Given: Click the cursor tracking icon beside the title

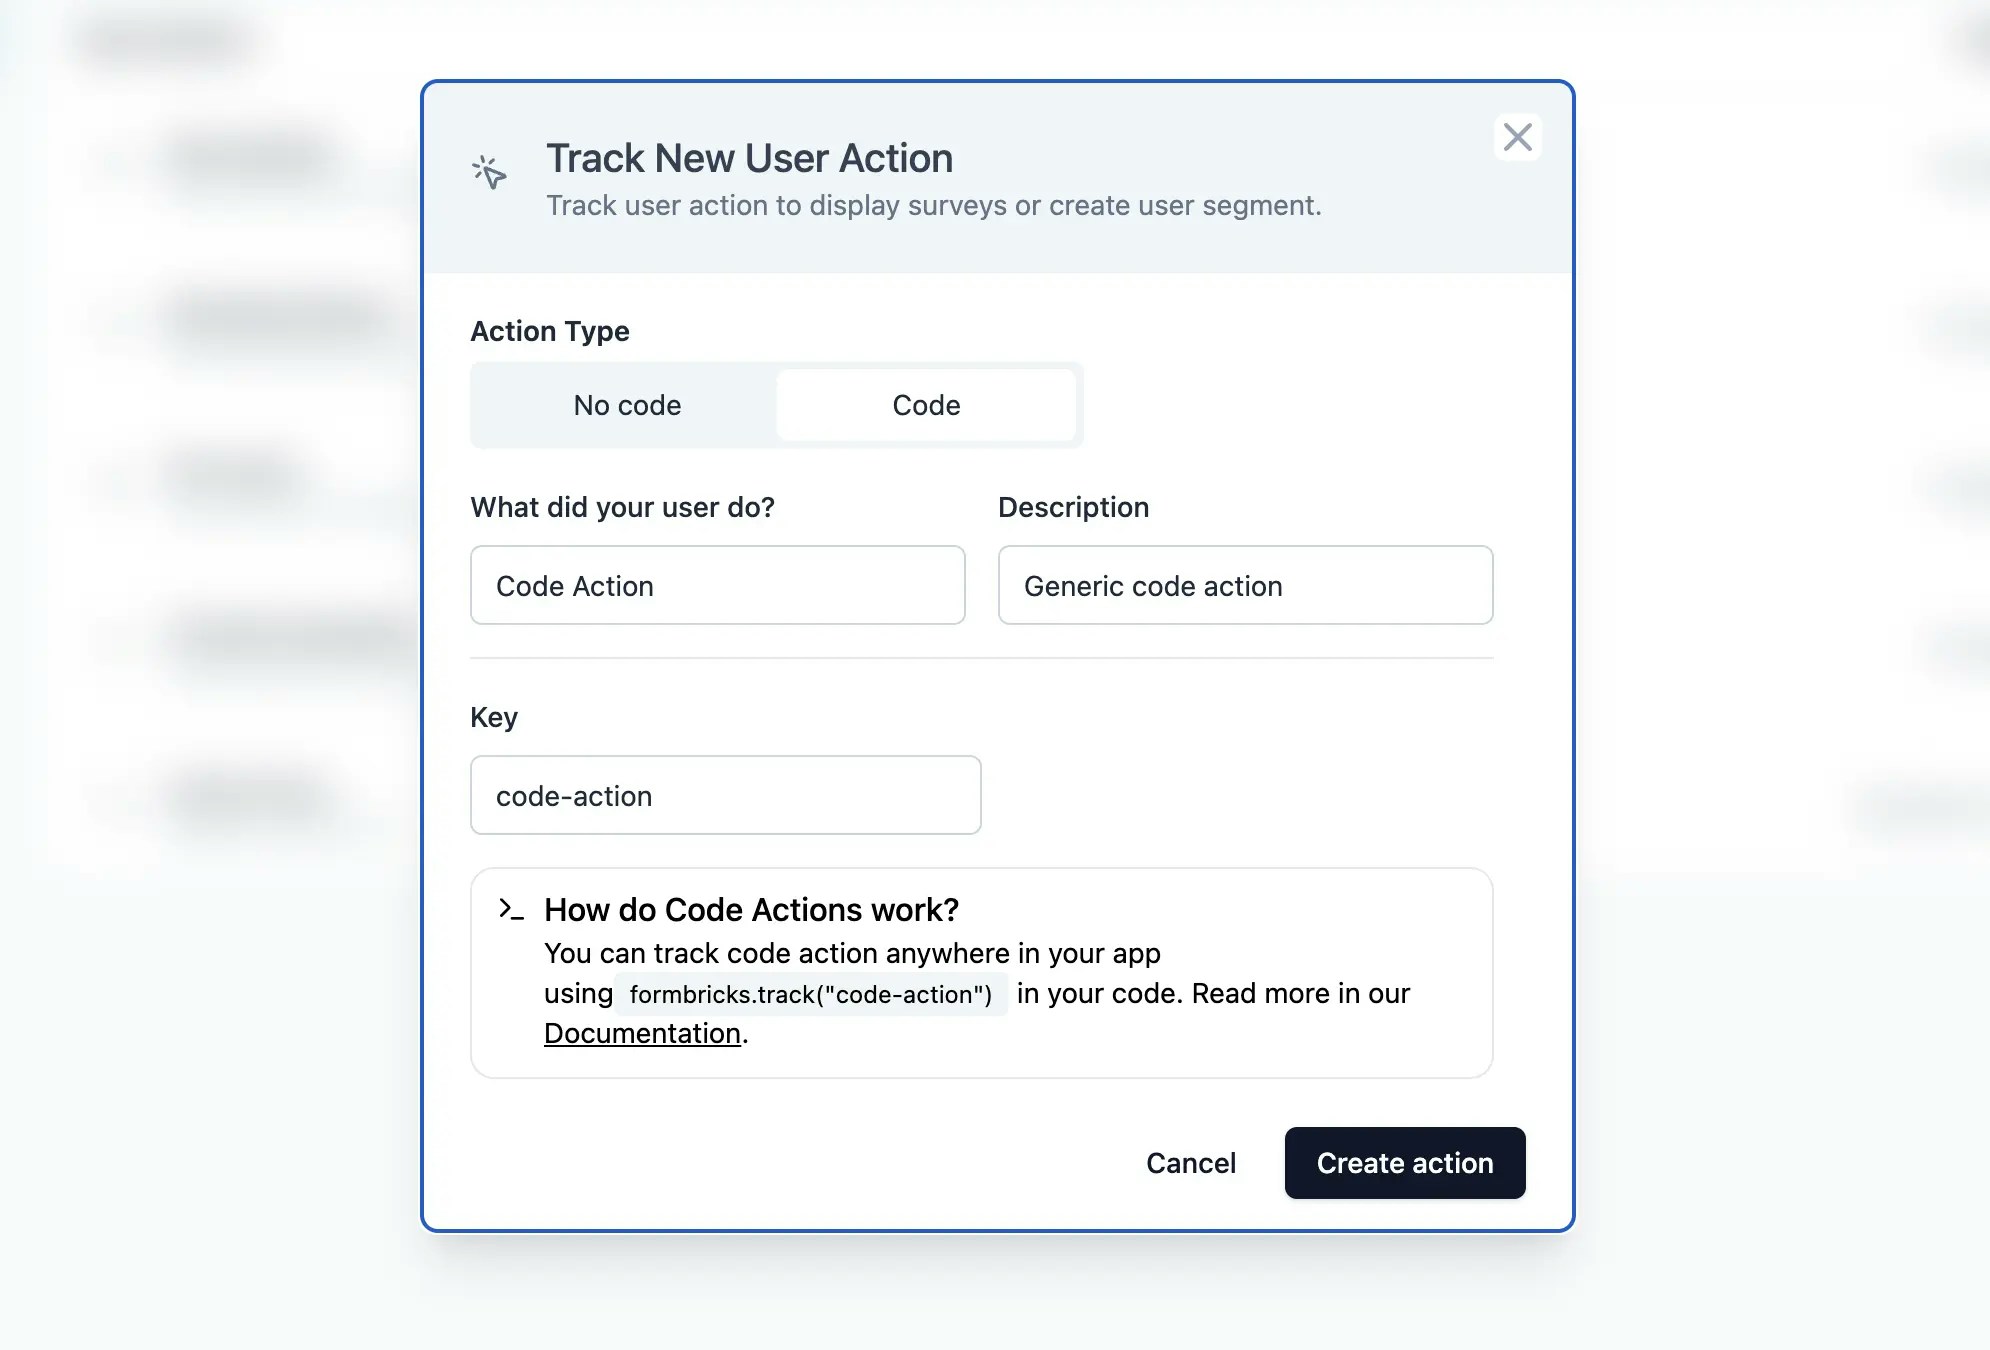Looking at the screenshot, I should tap(489, 172).
